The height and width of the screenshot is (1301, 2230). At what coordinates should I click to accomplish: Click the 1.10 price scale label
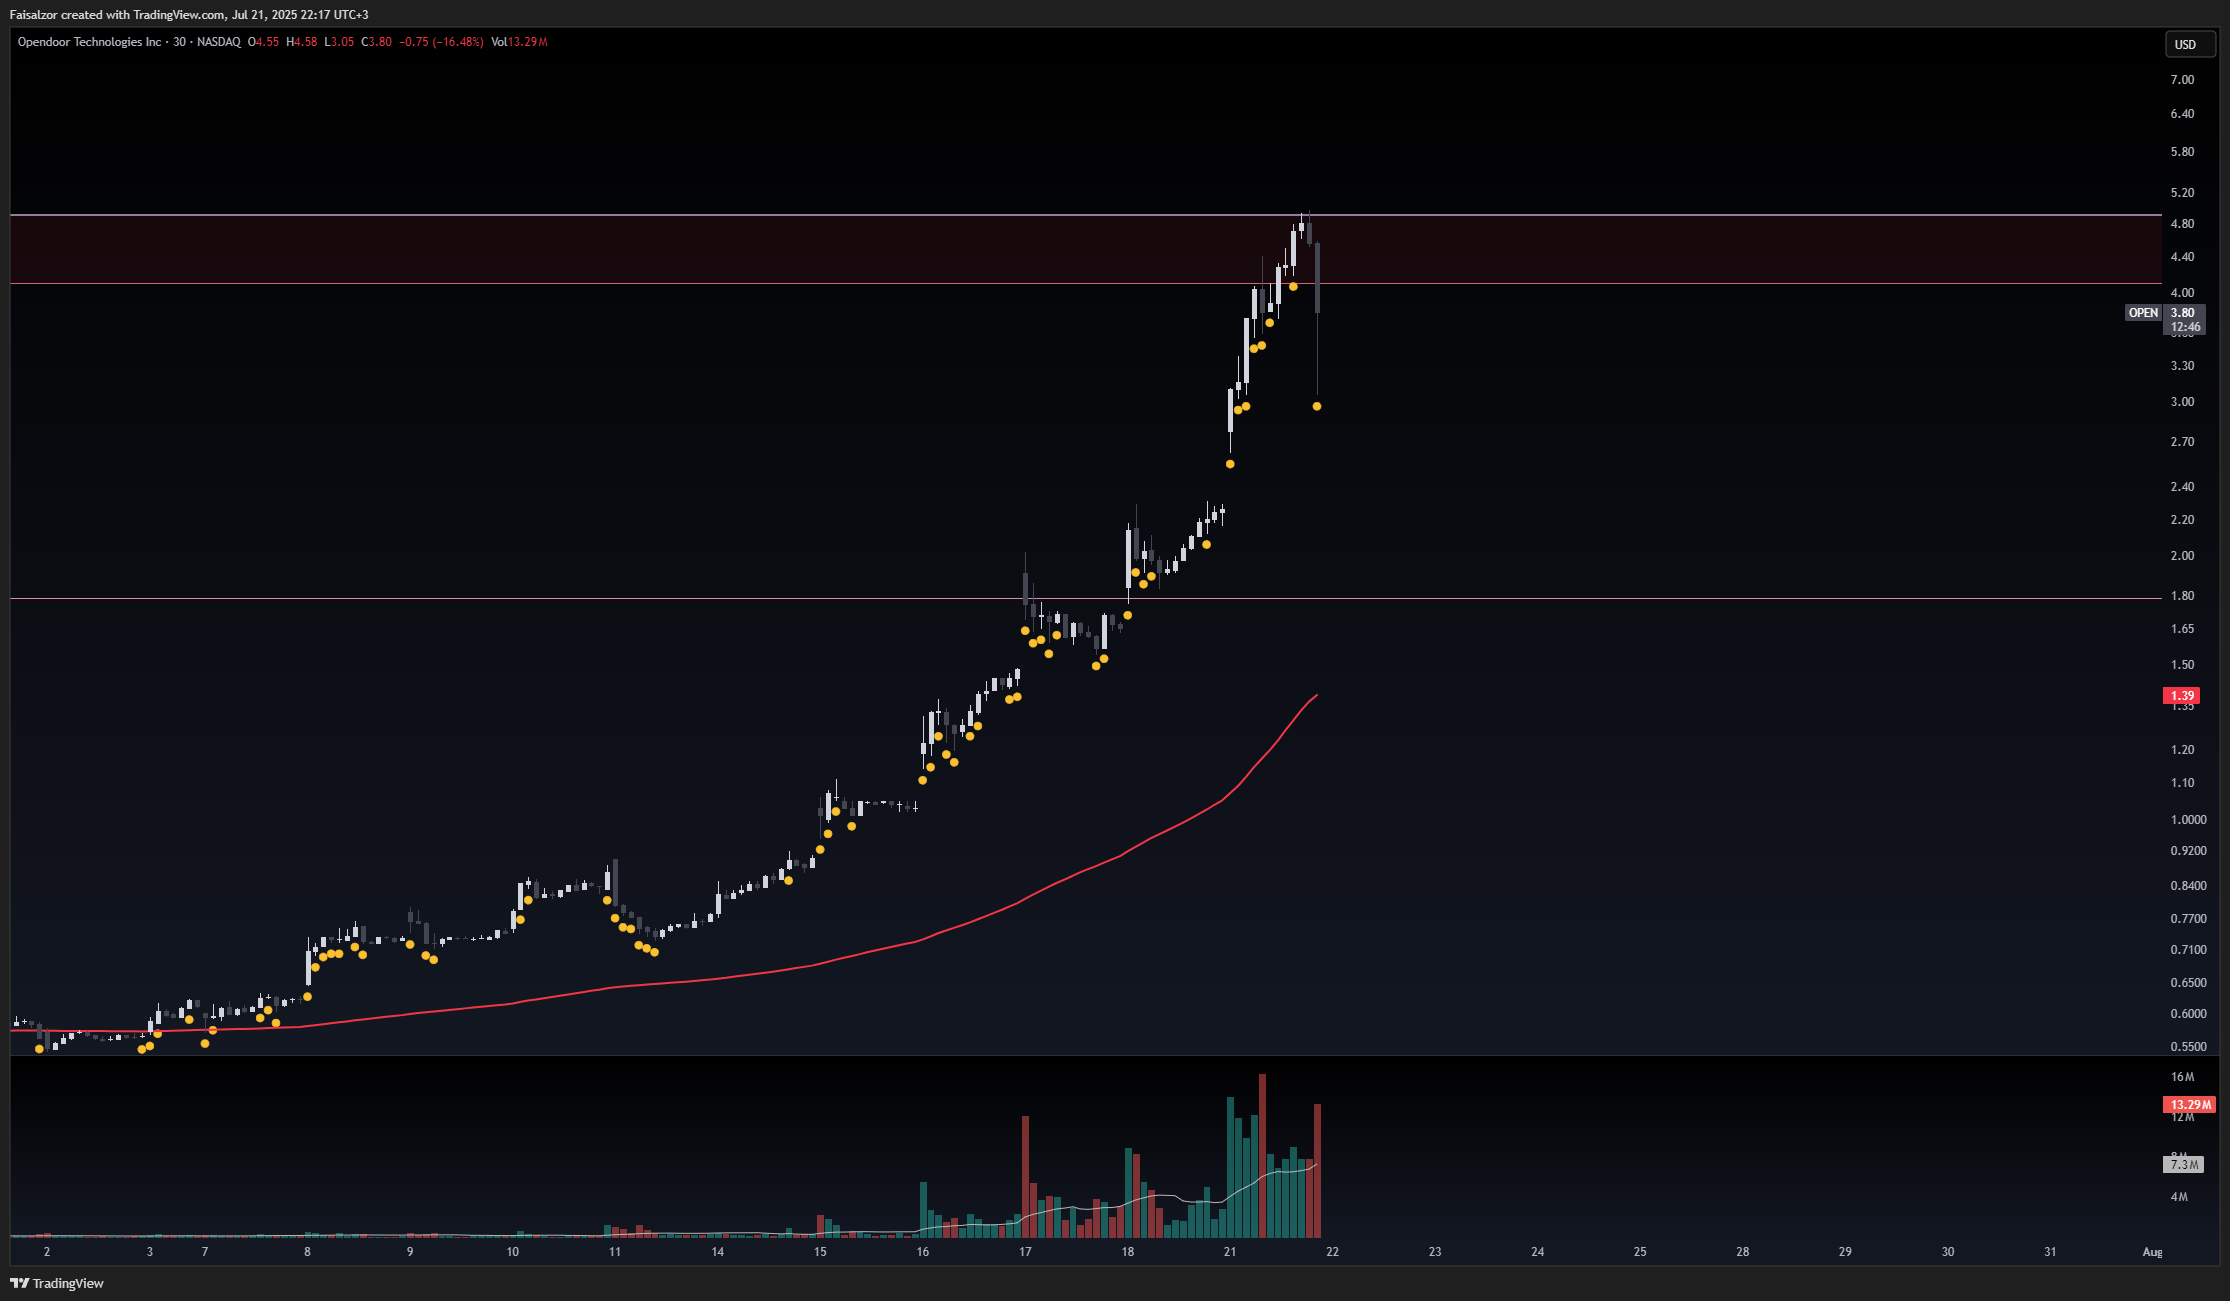tap(2182, 783)
